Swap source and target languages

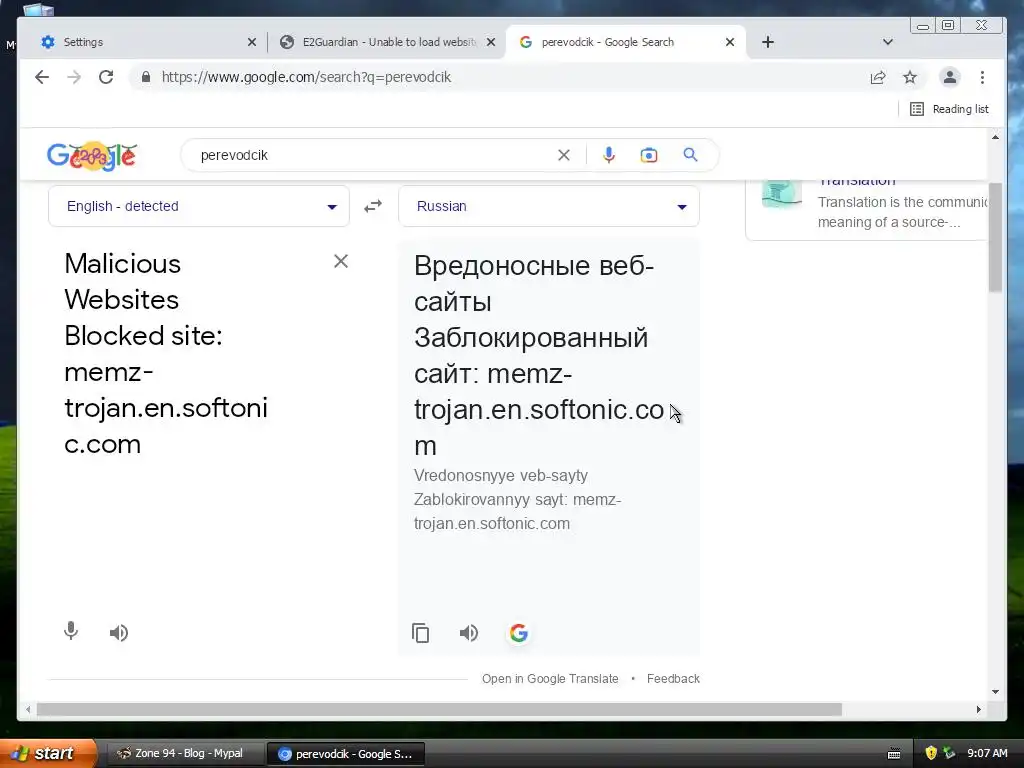point(373,206)
